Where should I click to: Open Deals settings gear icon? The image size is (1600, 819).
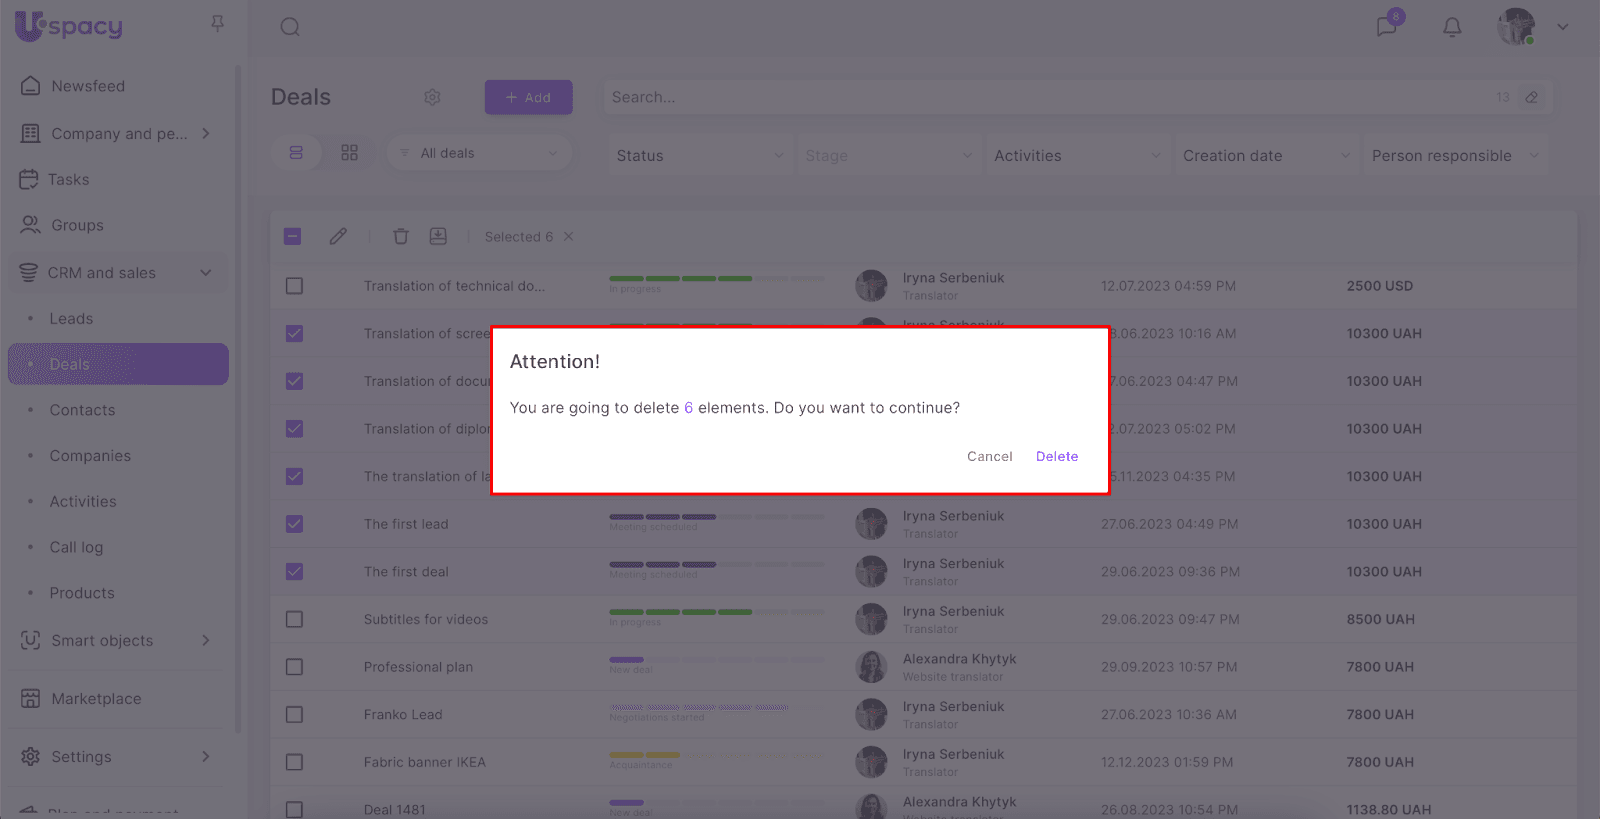(432, 97)
